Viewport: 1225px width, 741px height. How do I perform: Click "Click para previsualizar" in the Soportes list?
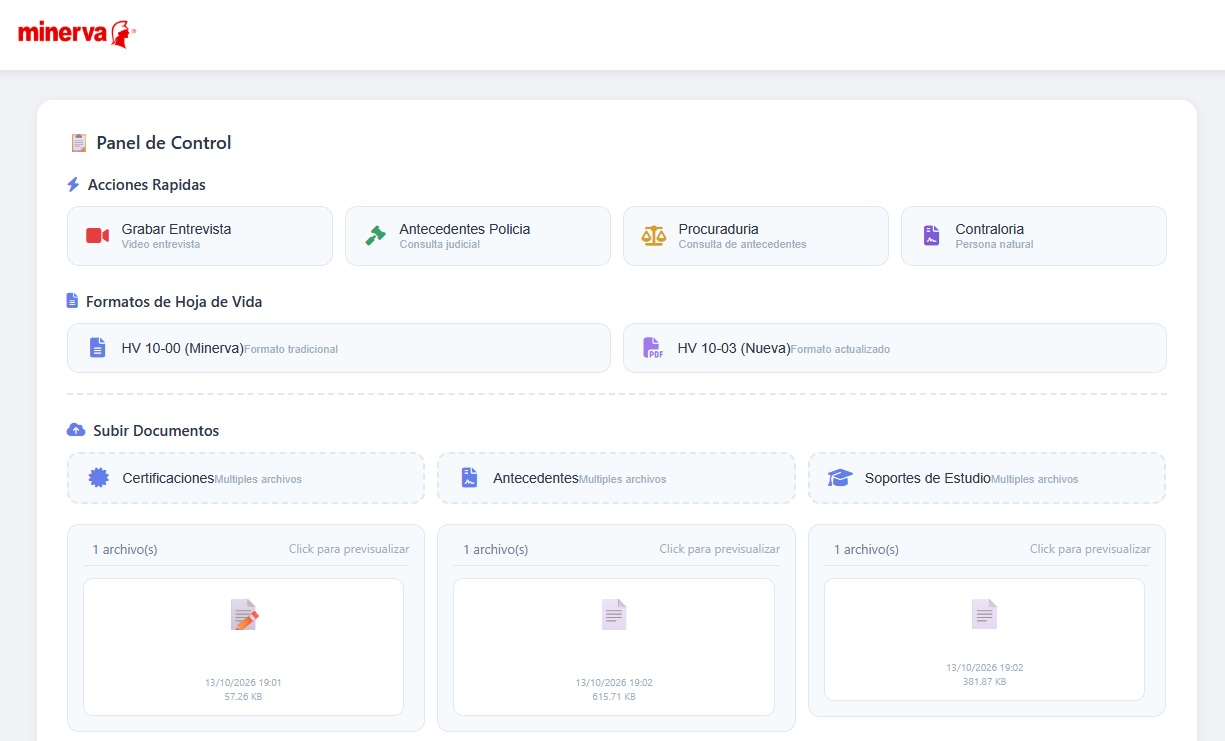coord(1090,549)
